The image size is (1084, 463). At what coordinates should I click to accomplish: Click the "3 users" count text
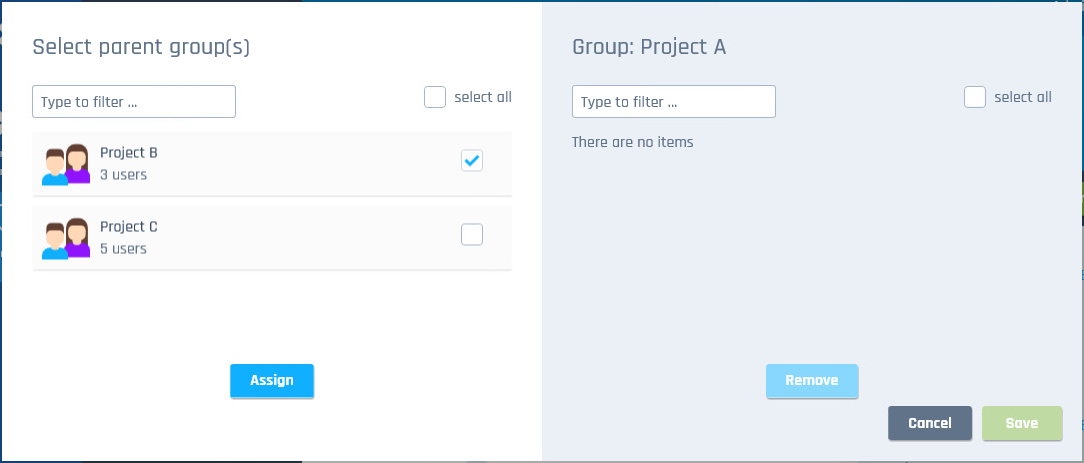tap(123, 175)
